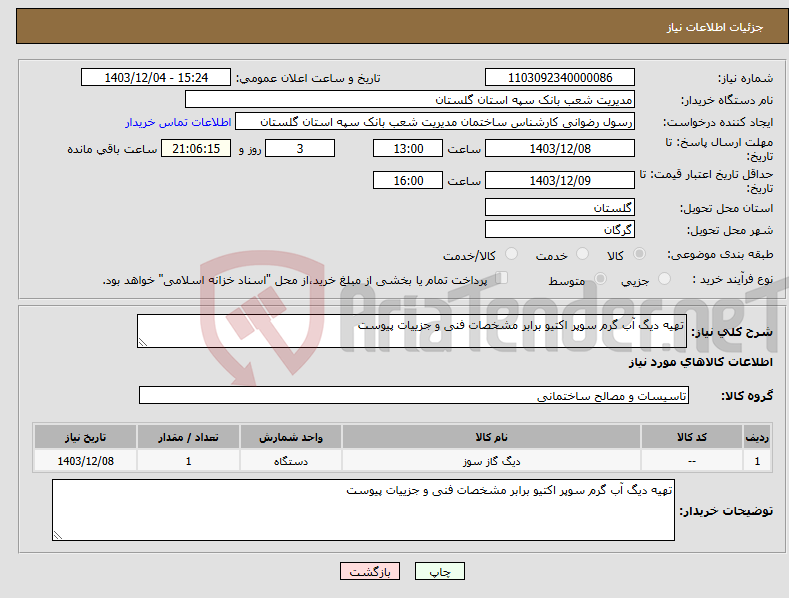
Task: Click the price validity date 1403/12/09 field
Action: point(560,180)
